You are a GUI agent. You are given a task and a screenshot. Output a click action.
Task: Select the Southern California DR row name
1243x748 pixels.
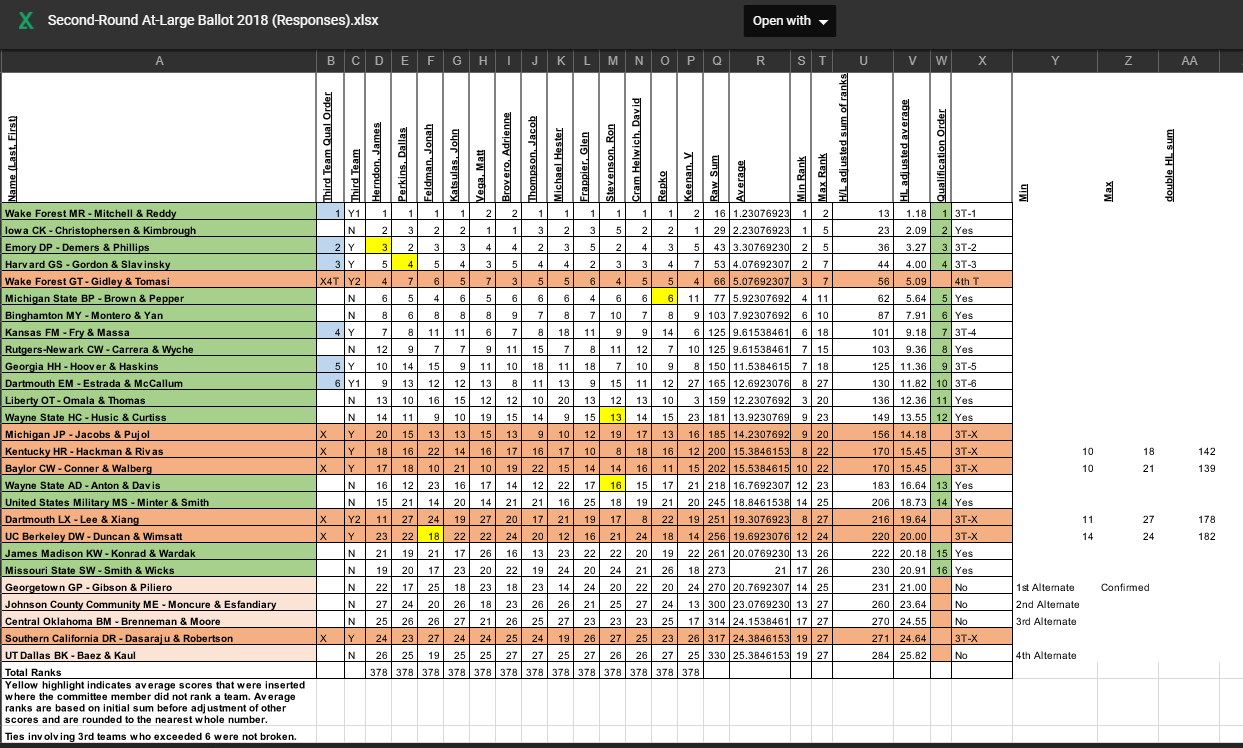[x=159, y=638]
